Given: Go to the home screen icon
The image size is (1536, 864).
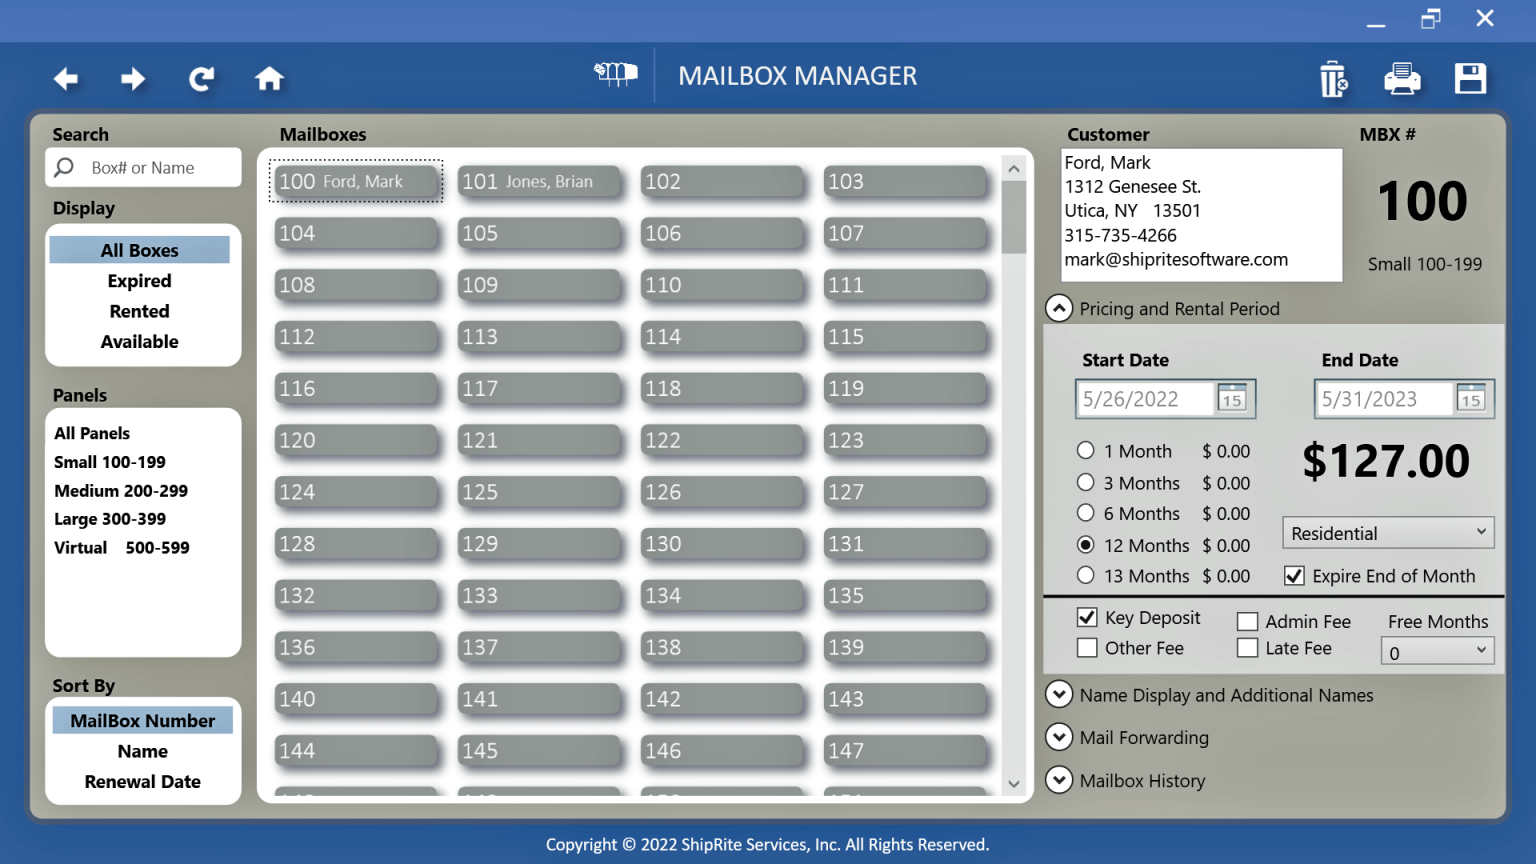Looking at the screenshot, I should 269,79.
